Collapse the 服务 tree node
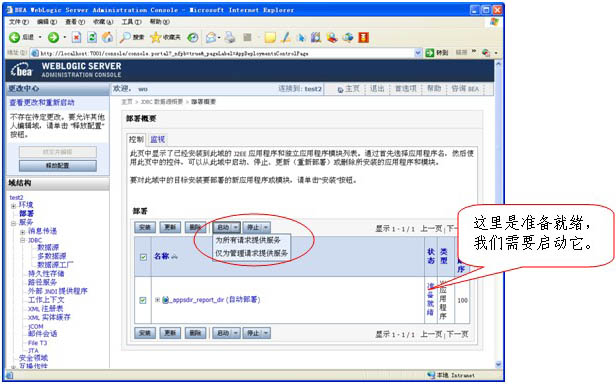This screenshot has height=385, width=616. click(14, 223)
